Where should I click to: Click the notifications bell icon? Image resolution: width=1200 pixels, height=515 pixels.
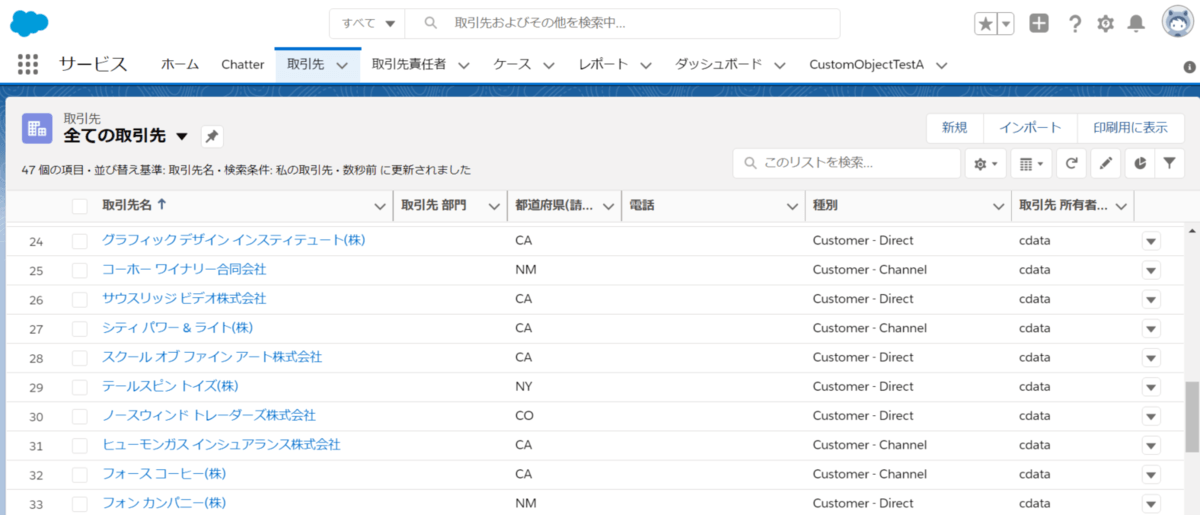(x=1136, y=23)
